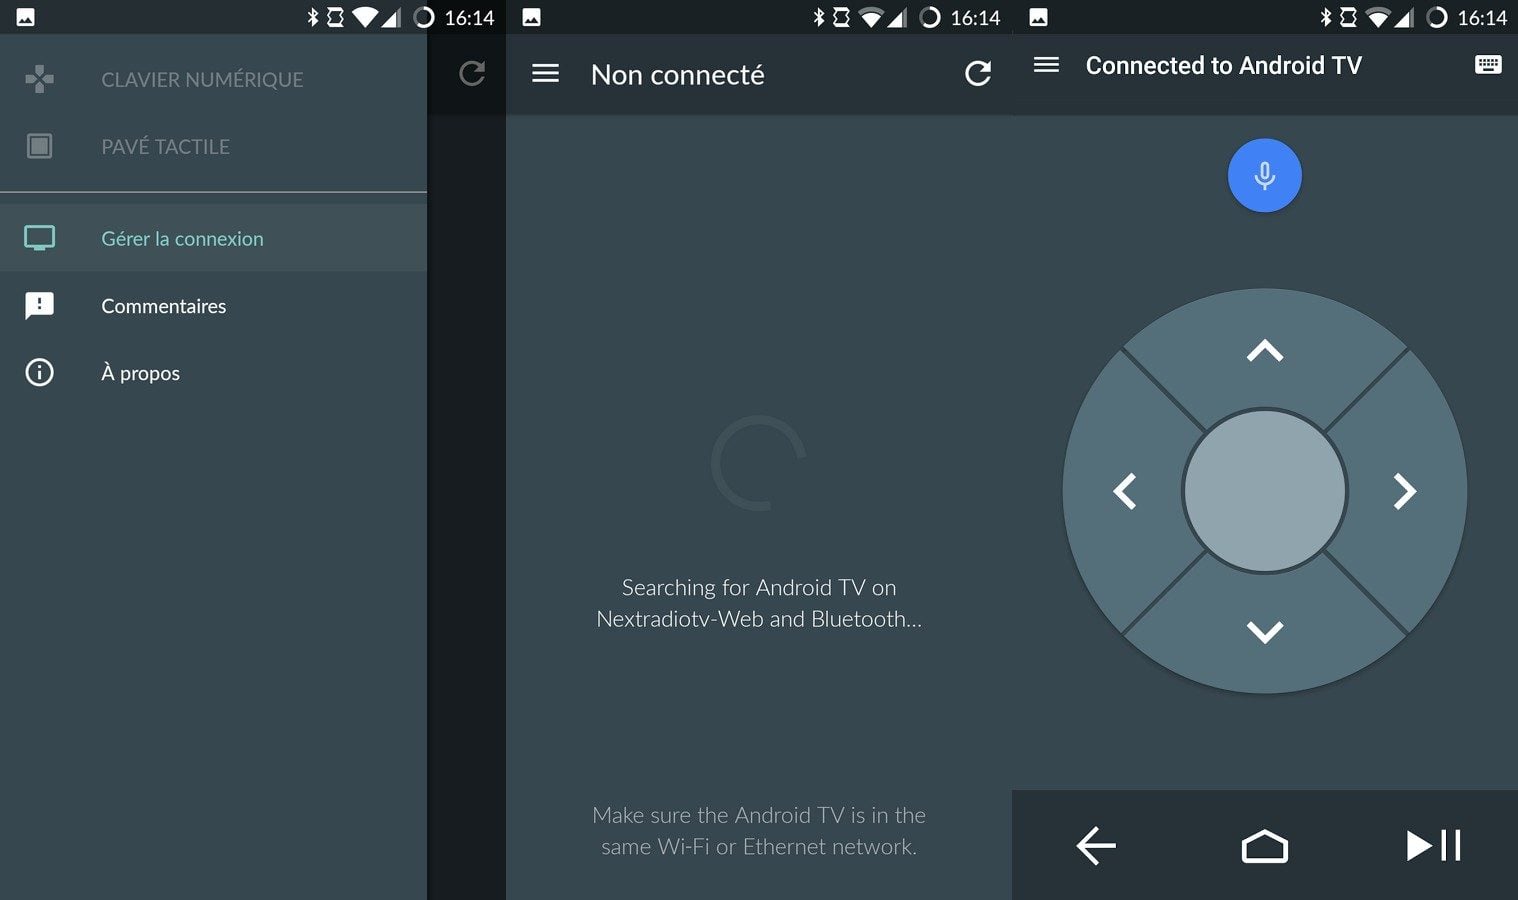Open Commentaires from the drawer
Viewport: 1518px width, 900px height.
(x=163, y=306)
